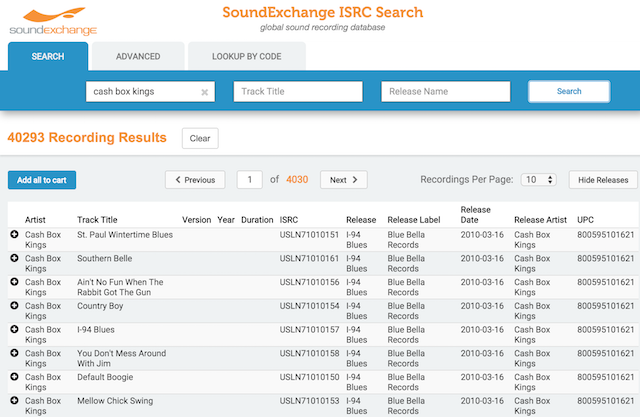Click the track title Country Boy
This screenshot has height=417, width=640.
tap(100, 306)
